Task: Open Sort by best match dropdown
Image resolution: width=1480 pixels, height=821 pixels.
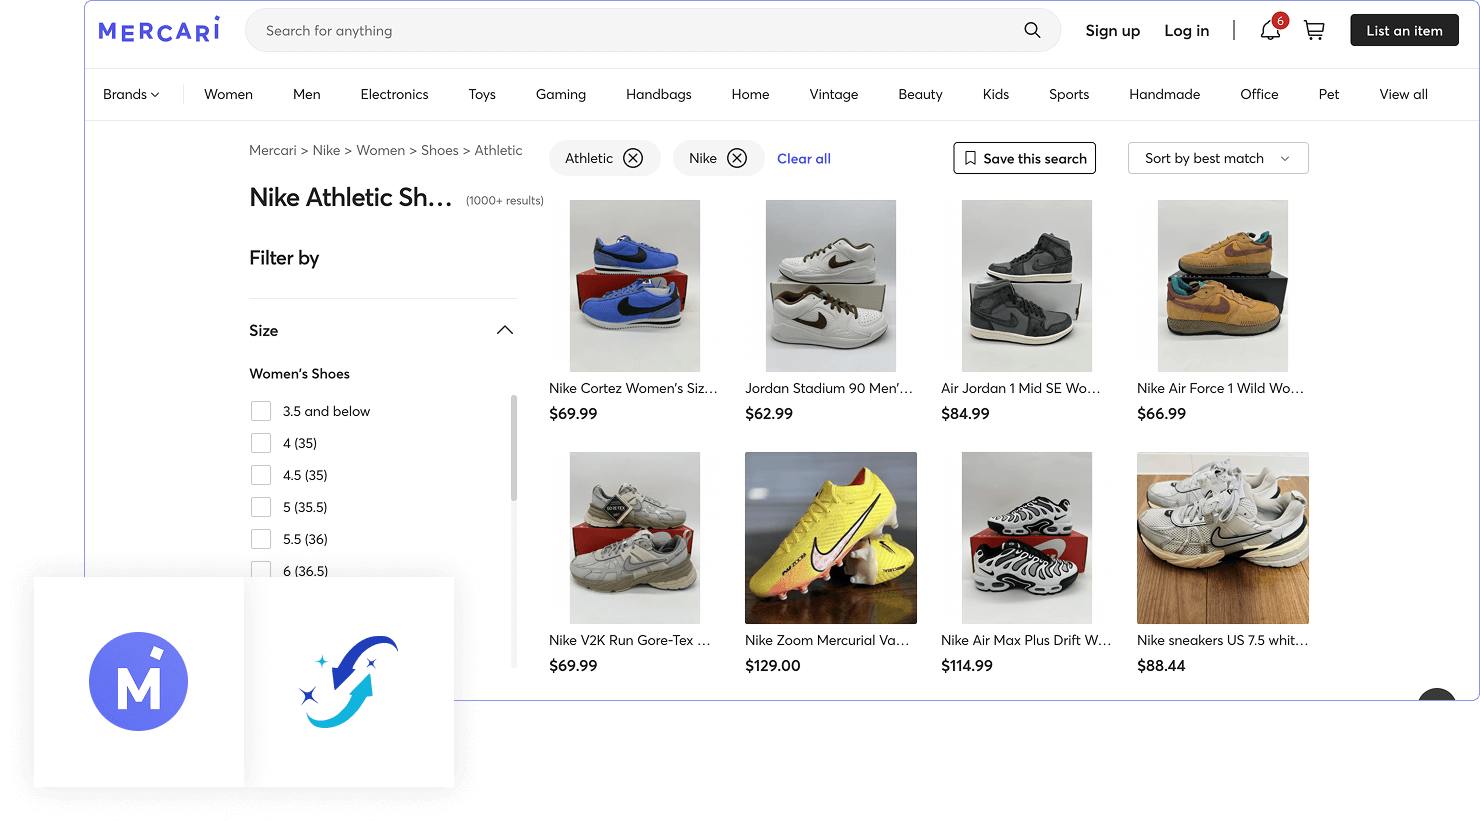Action: (1218, 158)
